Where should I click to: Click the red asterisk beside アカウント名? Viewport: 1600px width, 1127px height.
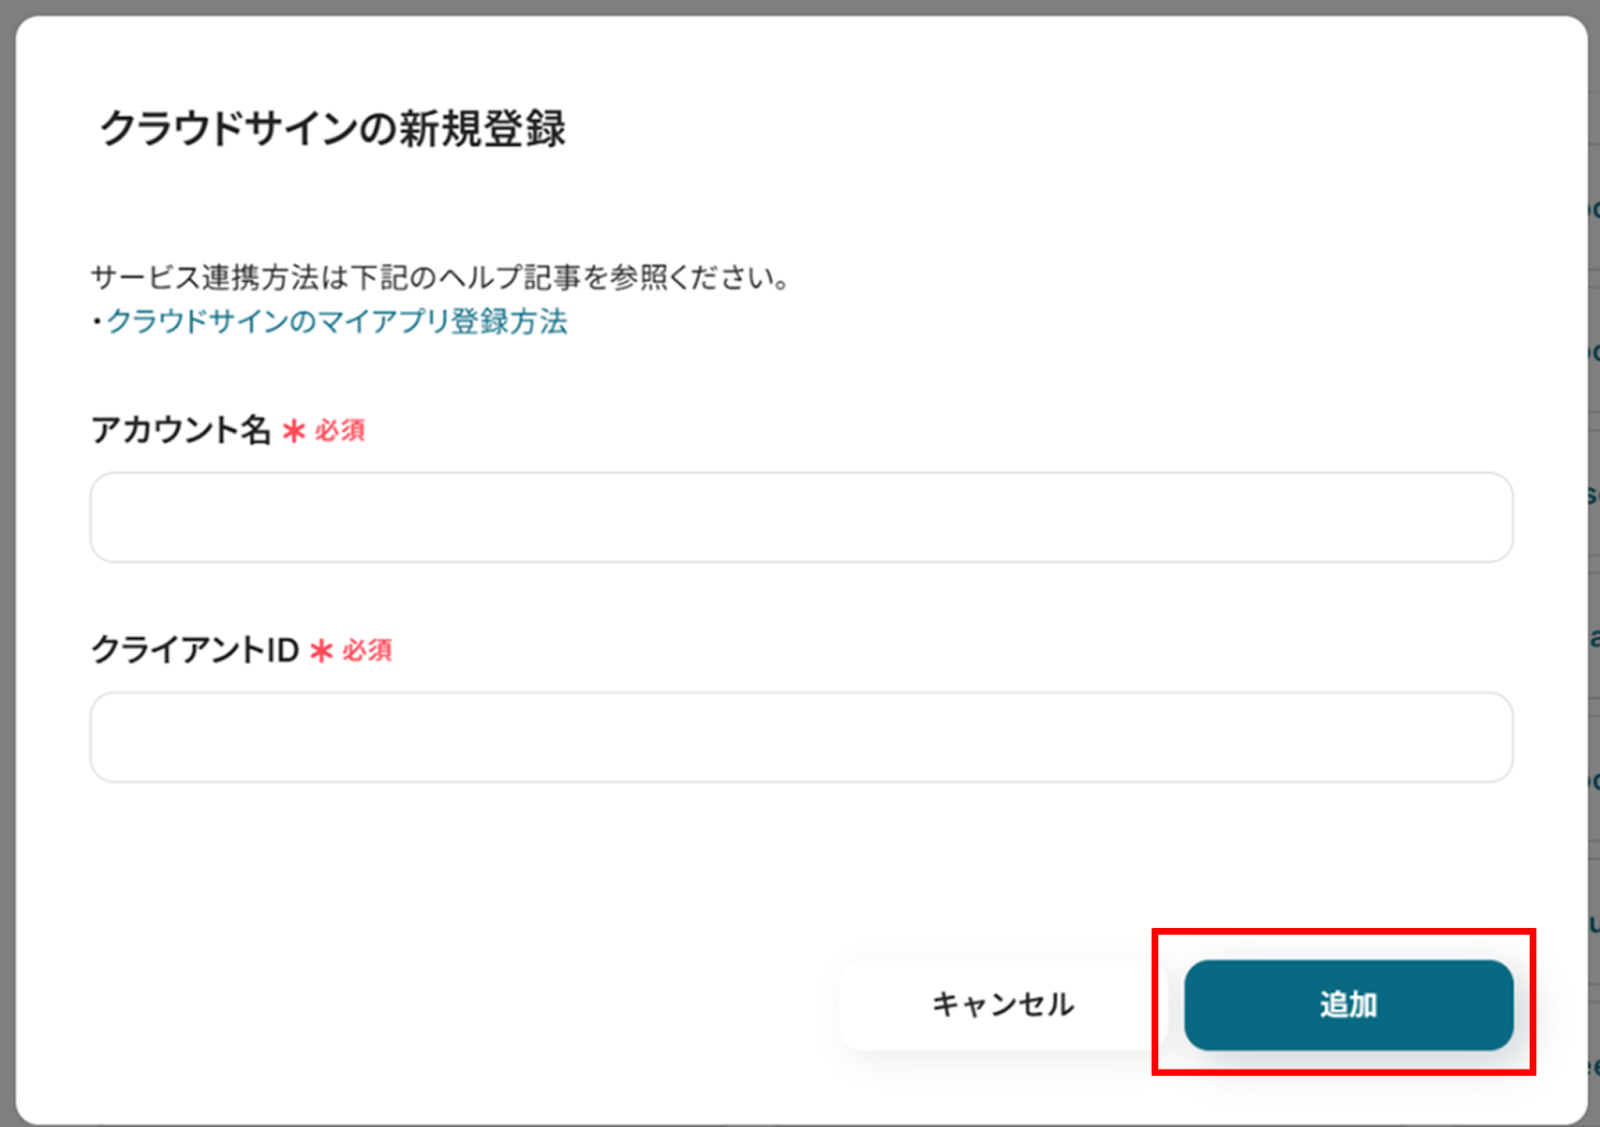point(294,431)
